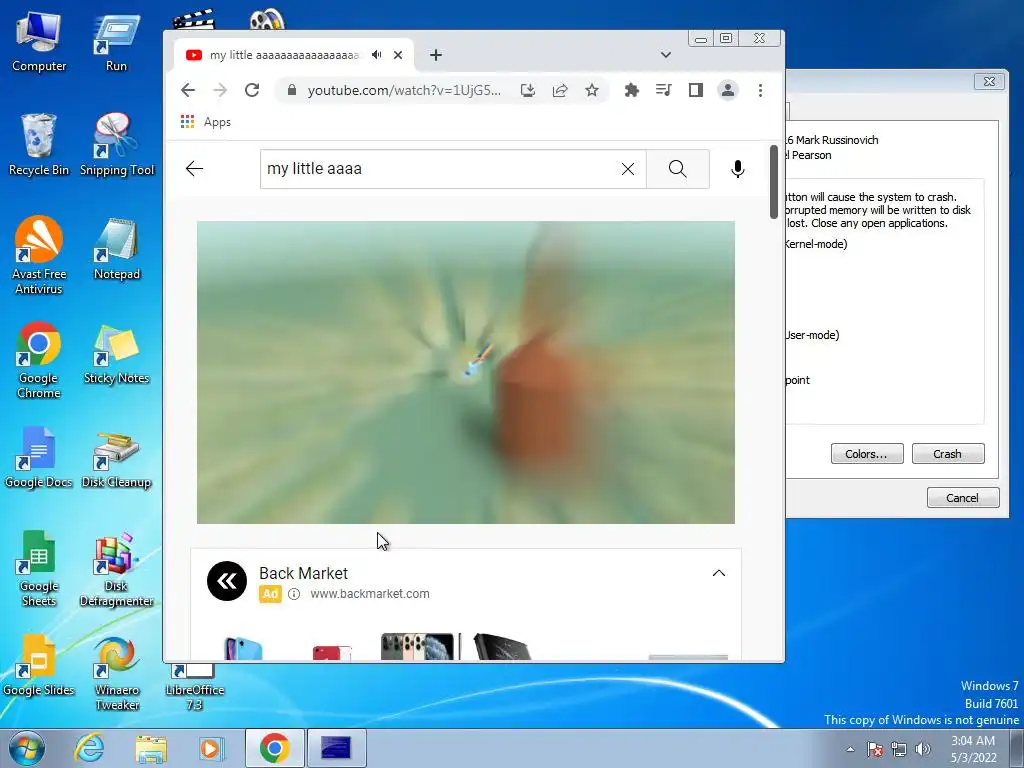Click the install app icon in address bar
Image resolution: width=1024 pixels, height=768 pixels.
pyautogui.click(x=528, y=90)
